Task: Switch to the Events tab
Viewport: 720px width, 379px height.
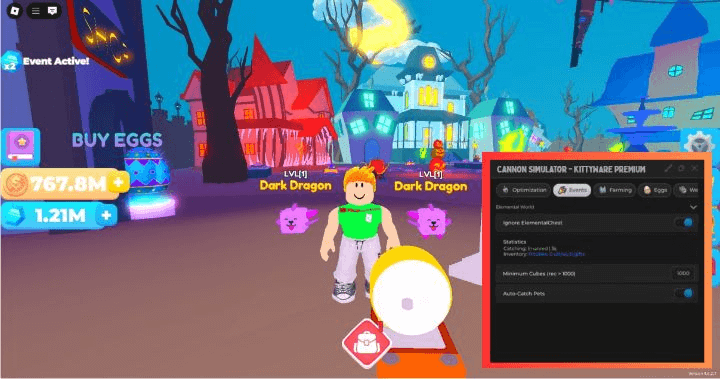Action: click(572, 190)
